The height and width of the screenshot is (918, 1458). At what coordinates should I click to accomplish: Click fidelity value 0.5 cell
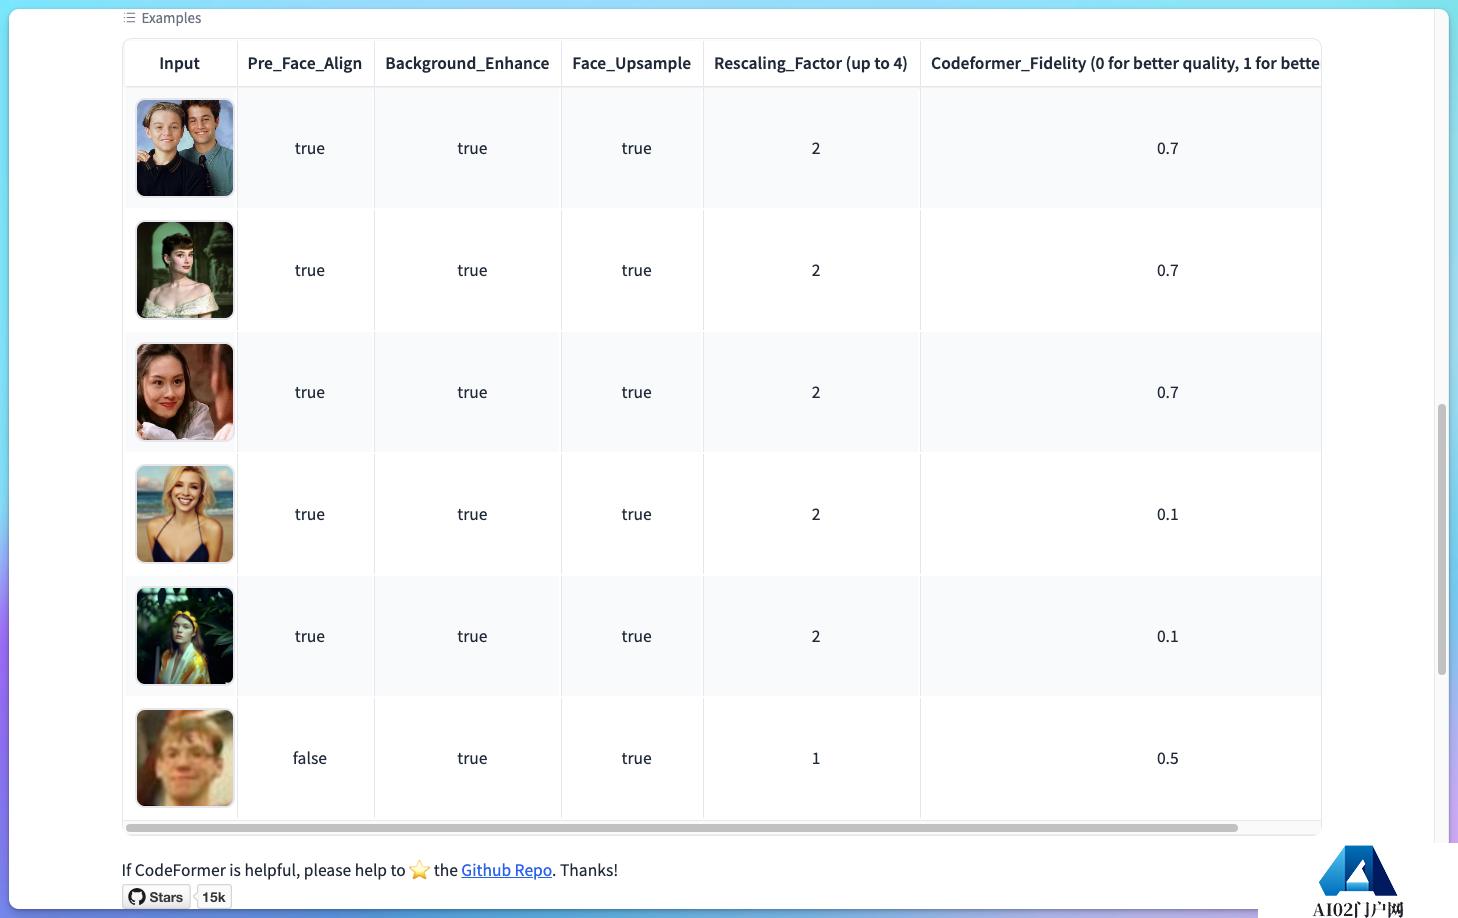coord(1168,758)
